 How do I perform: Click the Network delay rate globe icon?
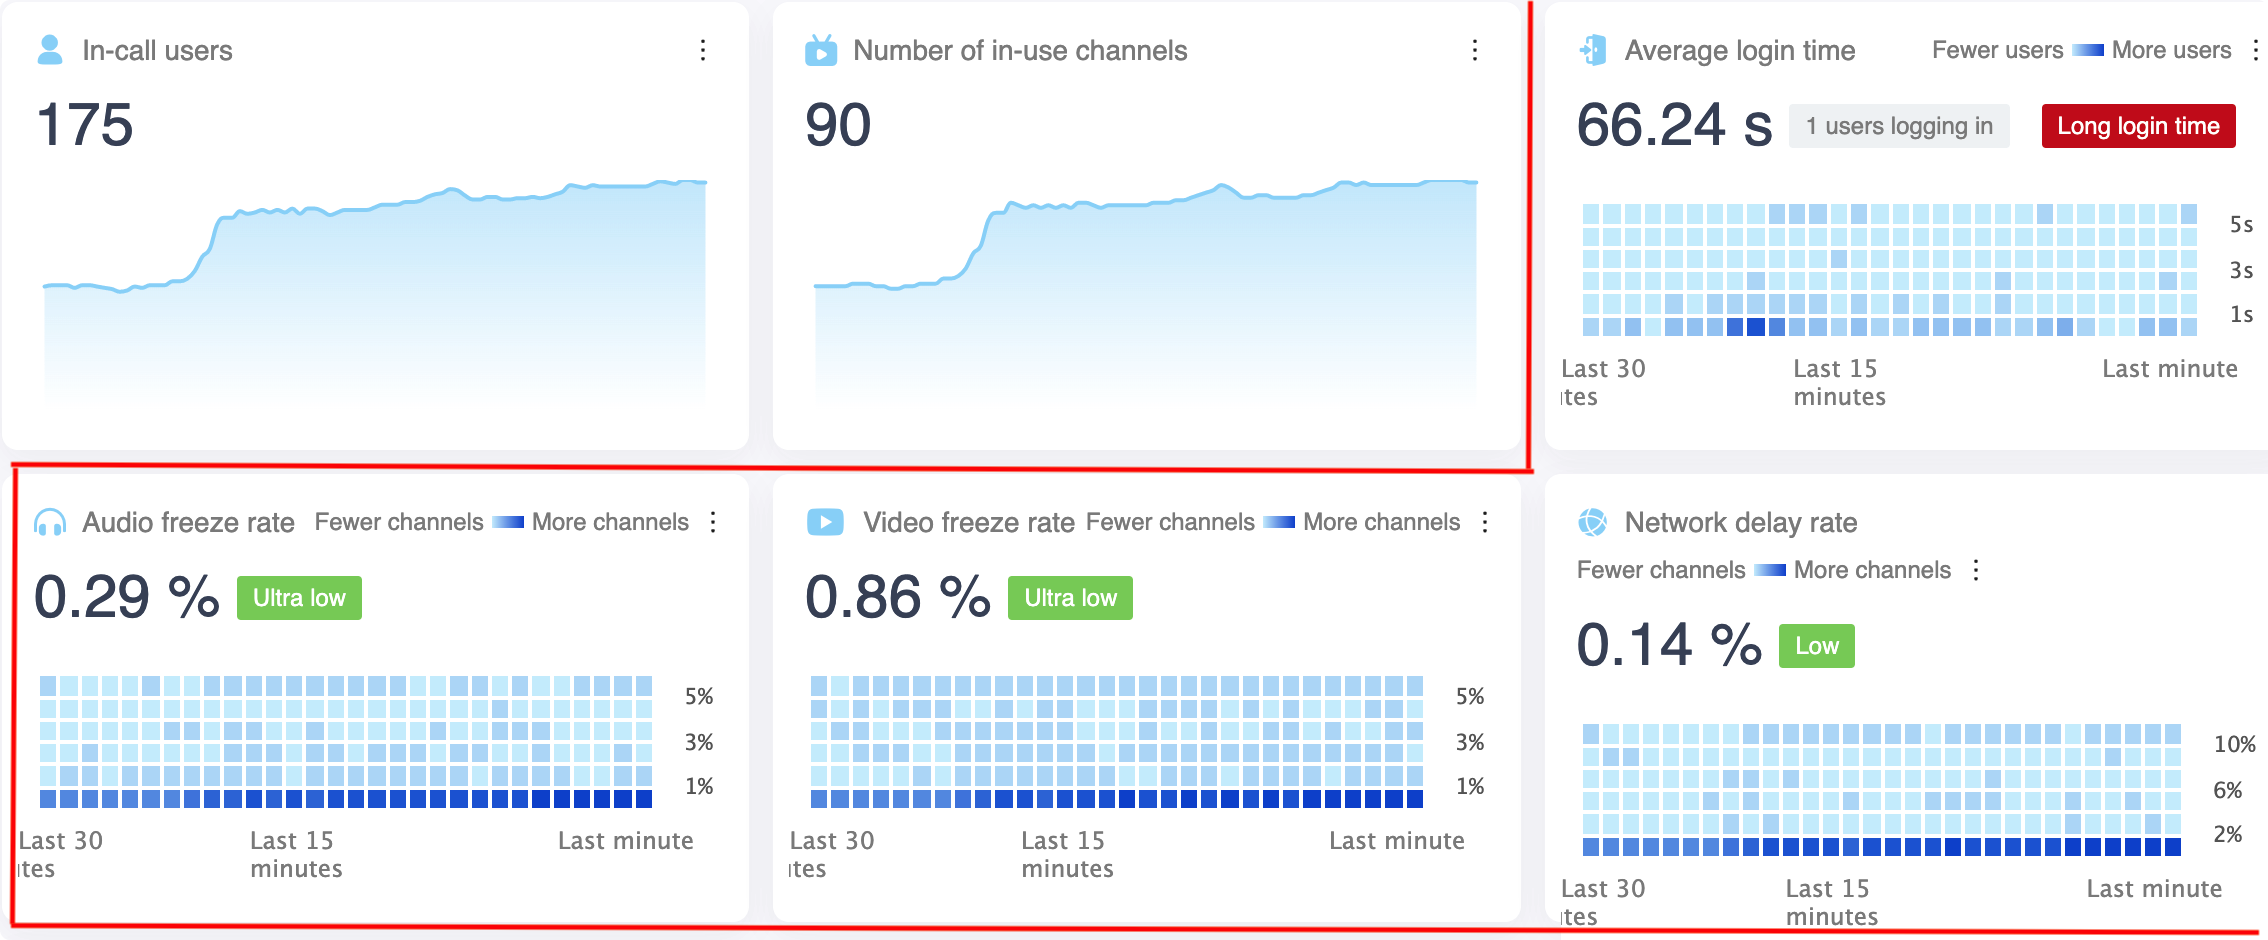(1592, 522)
